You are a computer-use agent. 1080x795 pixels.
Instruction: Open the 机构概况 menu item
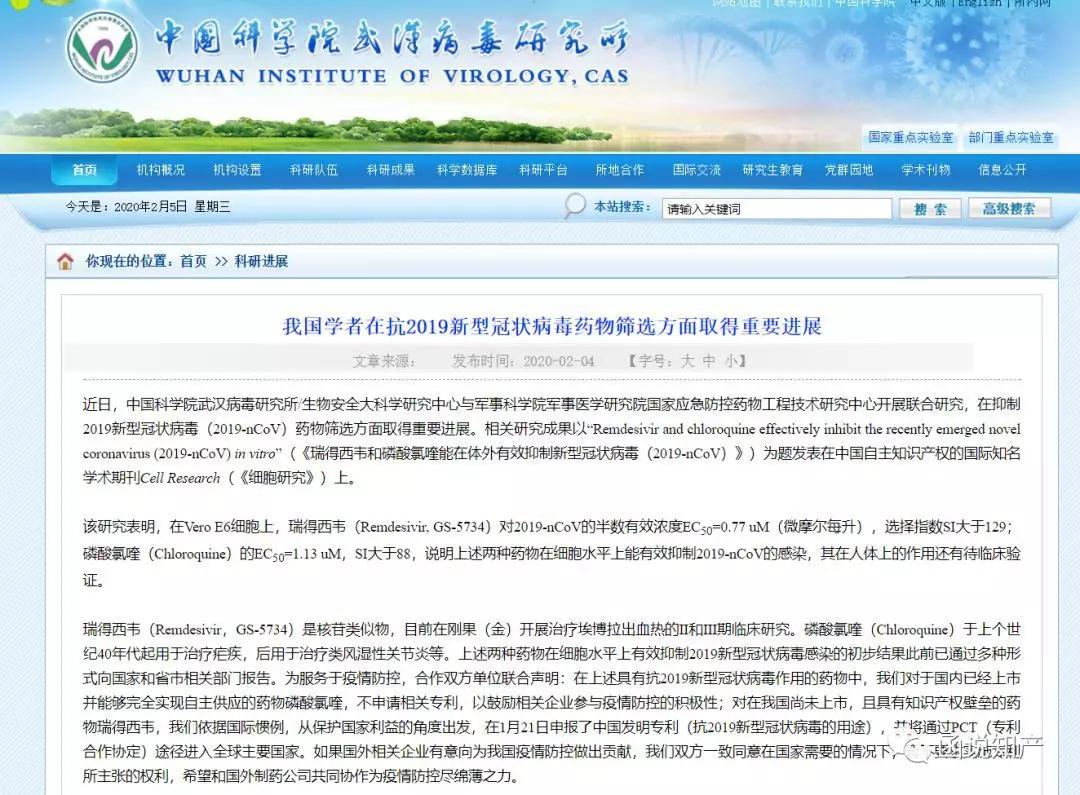click(x=161, y=169)
